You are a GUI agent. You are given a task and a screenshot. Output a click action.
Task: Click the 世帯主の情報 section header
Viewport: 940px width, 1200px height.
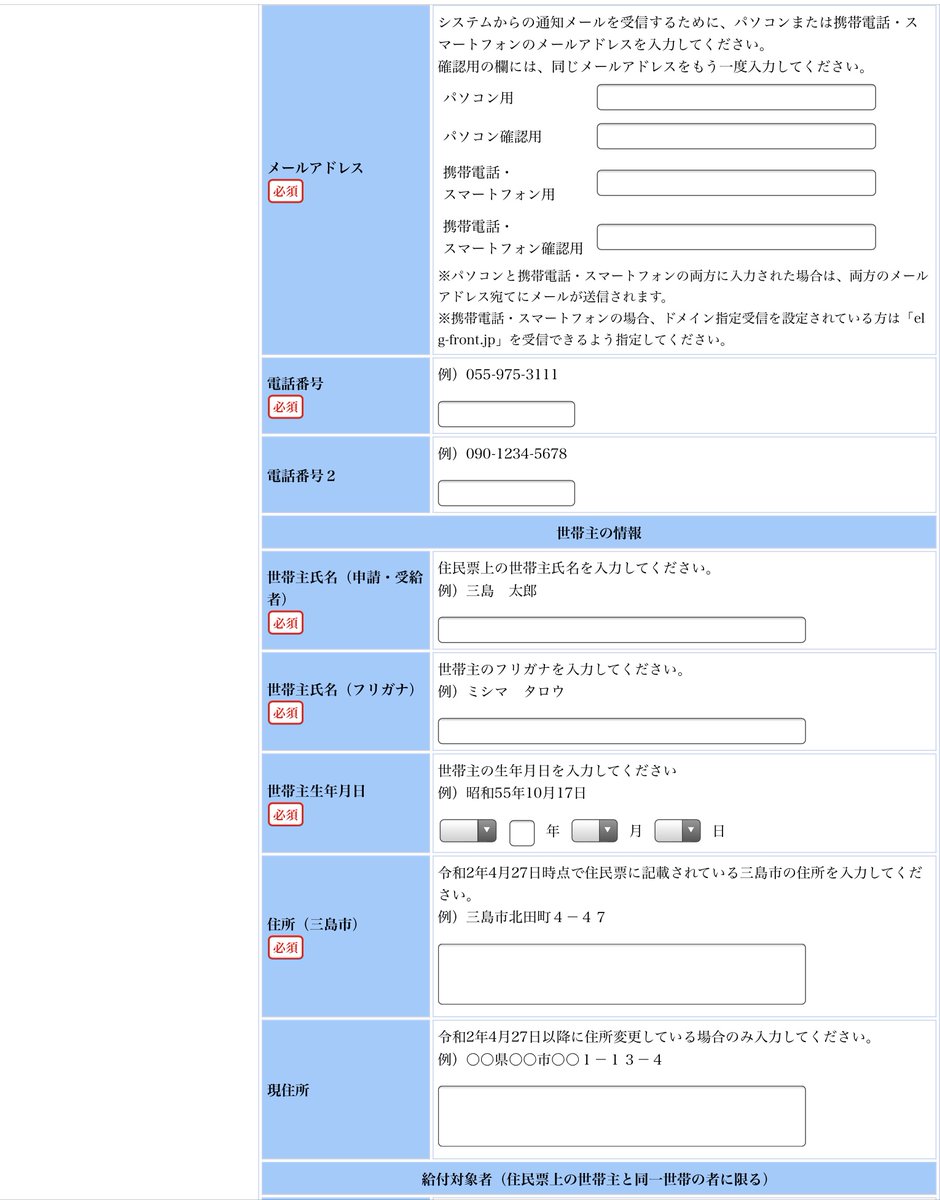pos(599,533)
